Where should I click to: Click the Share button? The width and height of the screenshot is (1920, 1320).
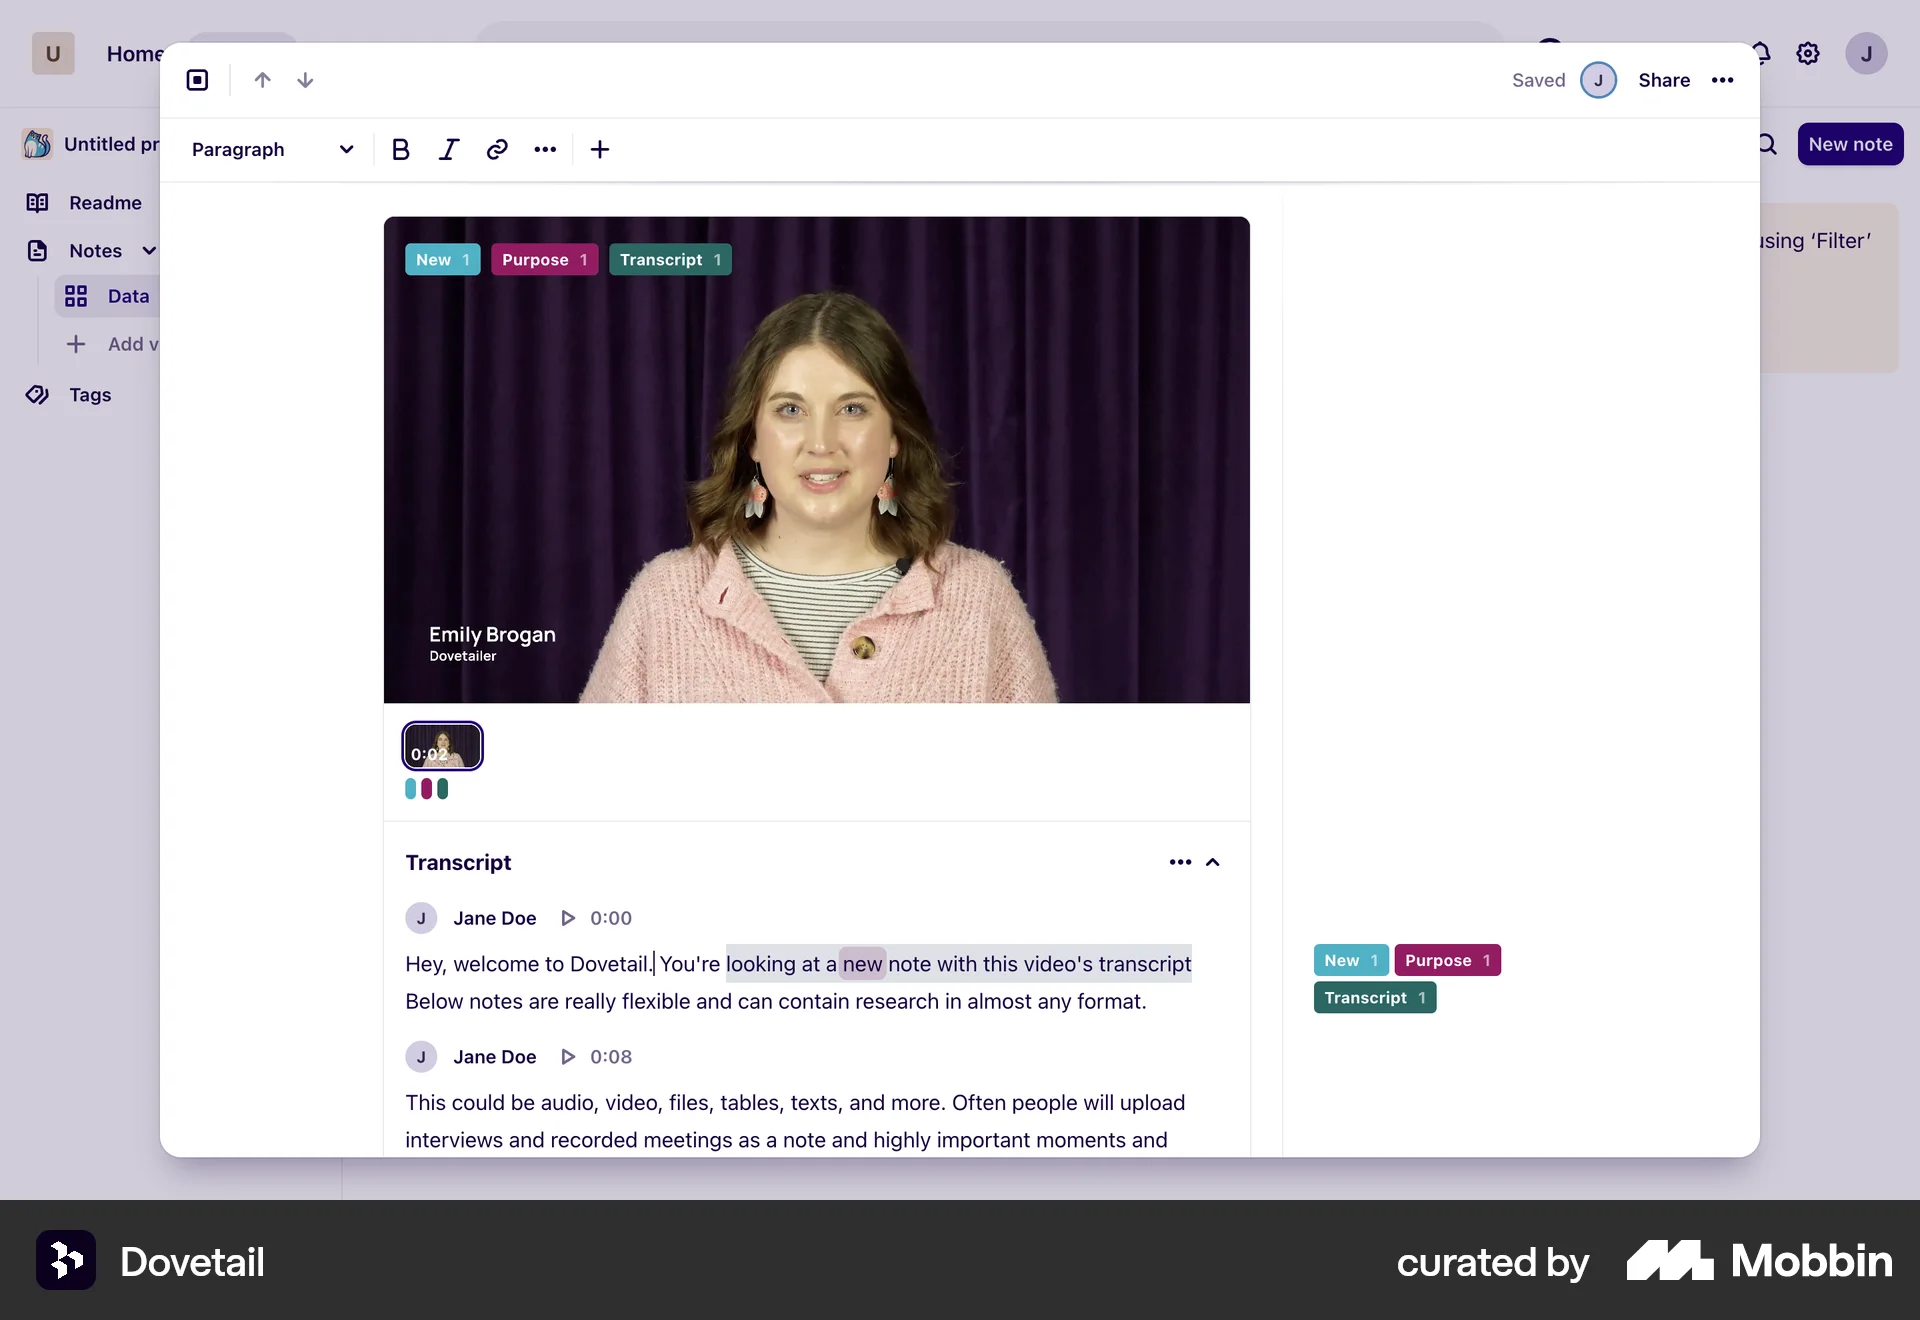pos(1663,80)
